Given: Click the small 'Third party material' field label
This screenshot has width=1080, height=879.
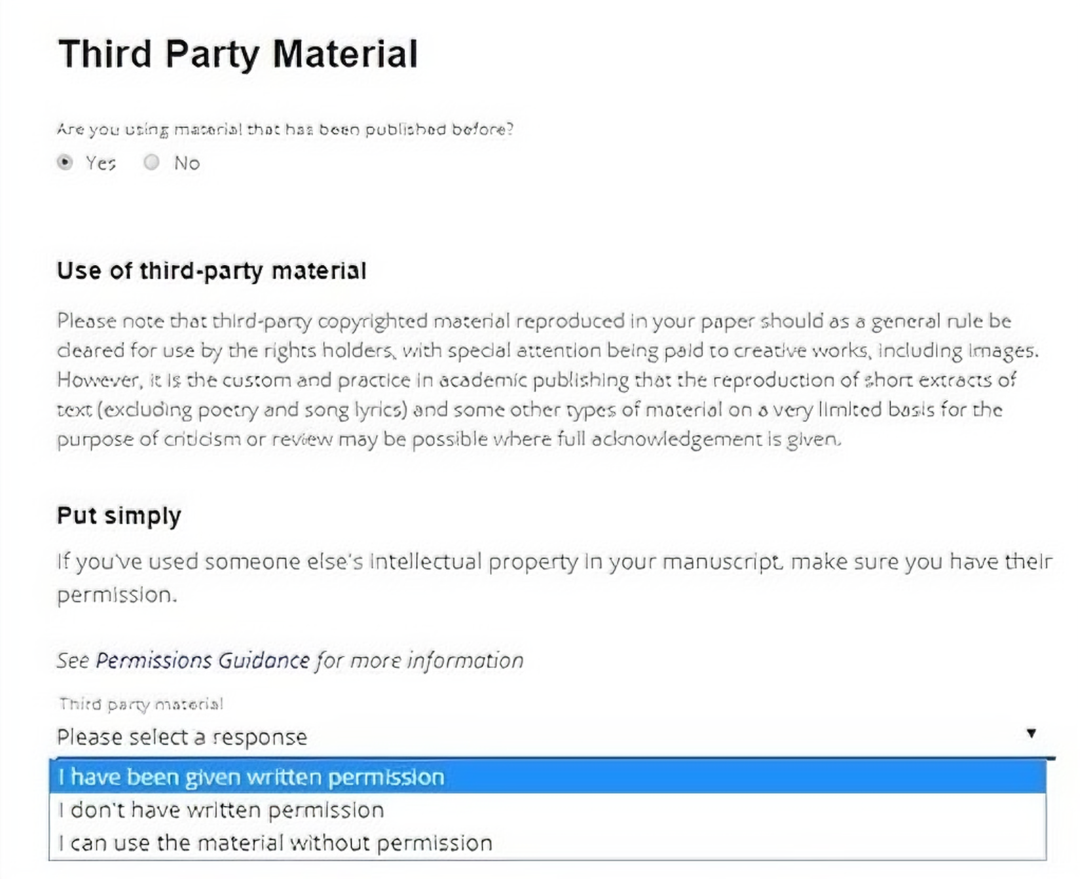Looking at the screenshot, I should tap(141, 704).
